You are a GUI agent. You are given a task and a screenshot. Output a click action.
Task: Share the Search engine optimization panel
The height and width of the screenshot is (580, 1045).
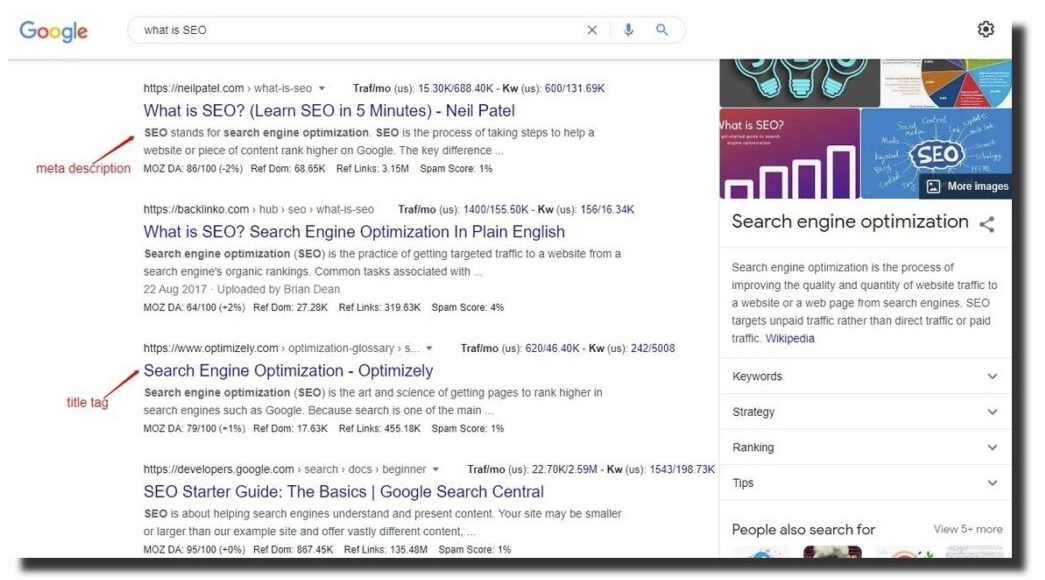pos(987,225)
